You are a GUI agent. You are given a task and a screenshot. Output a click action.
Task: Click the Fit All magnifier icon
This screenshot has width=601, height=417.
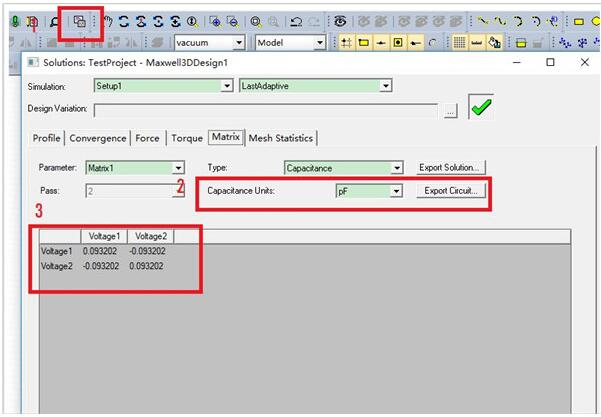[x=256, y=21]
